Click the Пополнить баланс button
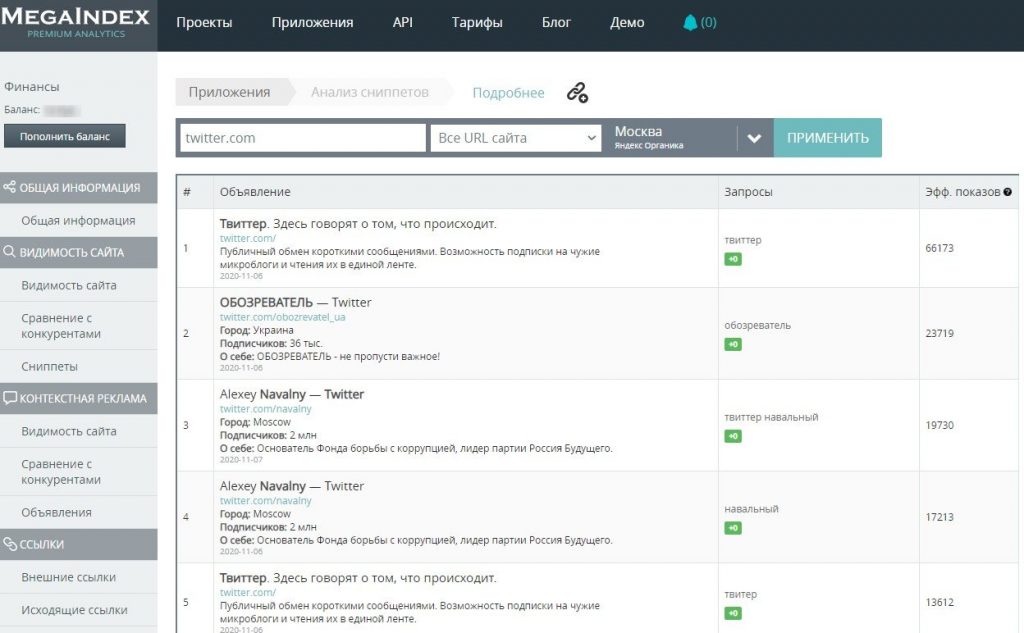This screenshot has height=633, width=1024. pos(65,136)
